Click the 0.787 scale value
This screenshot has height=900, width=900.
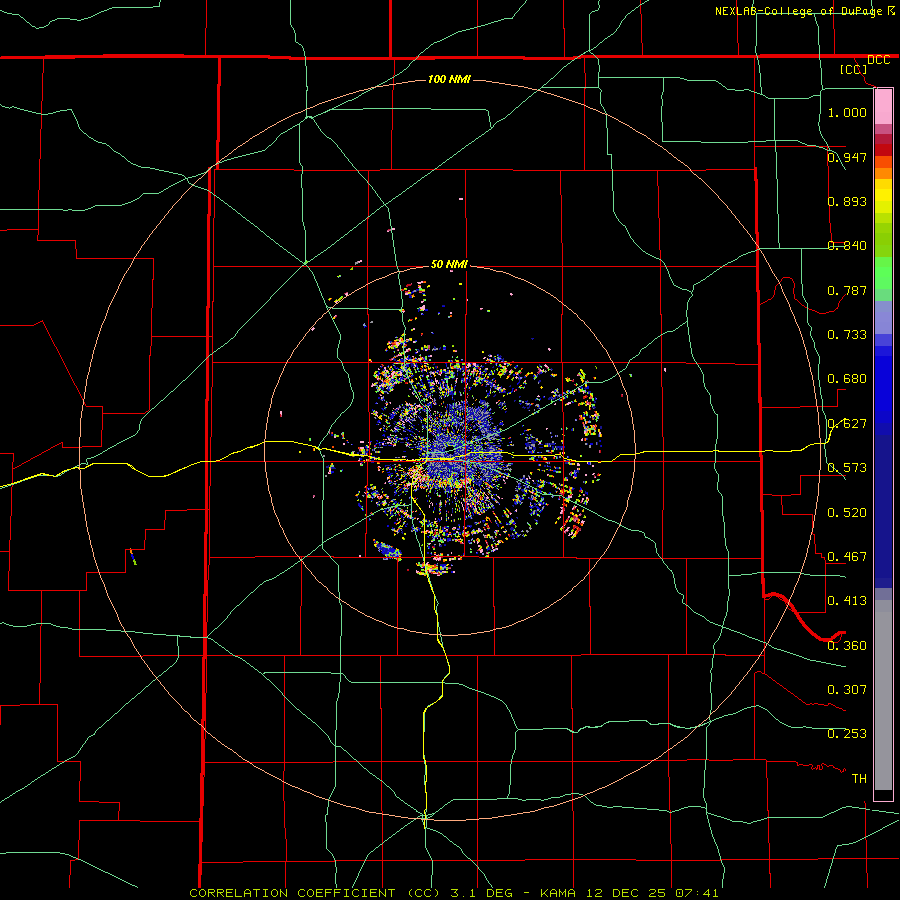(x=847, y=290)
